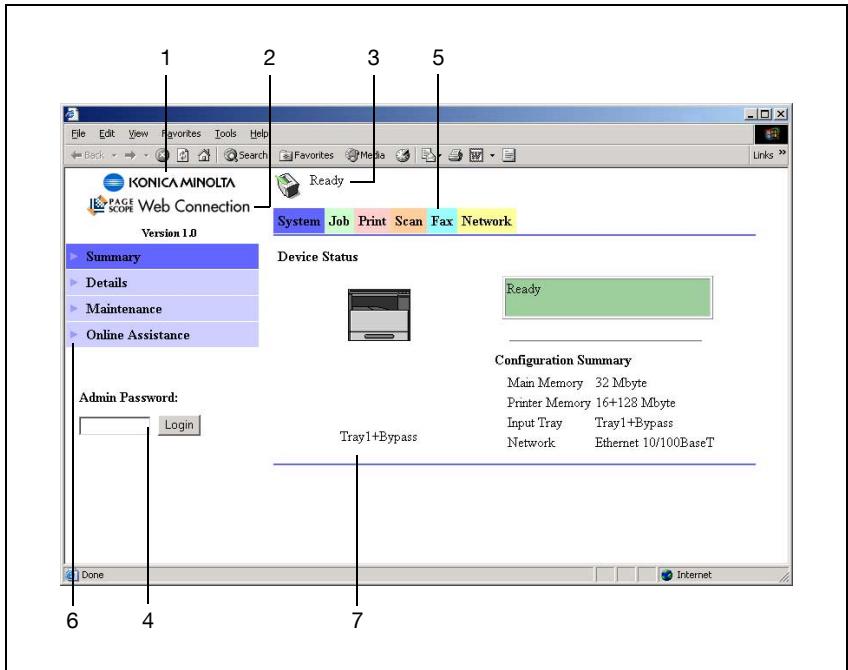
Task: Click the Edit with Word icon
Action: click(476, 156)
